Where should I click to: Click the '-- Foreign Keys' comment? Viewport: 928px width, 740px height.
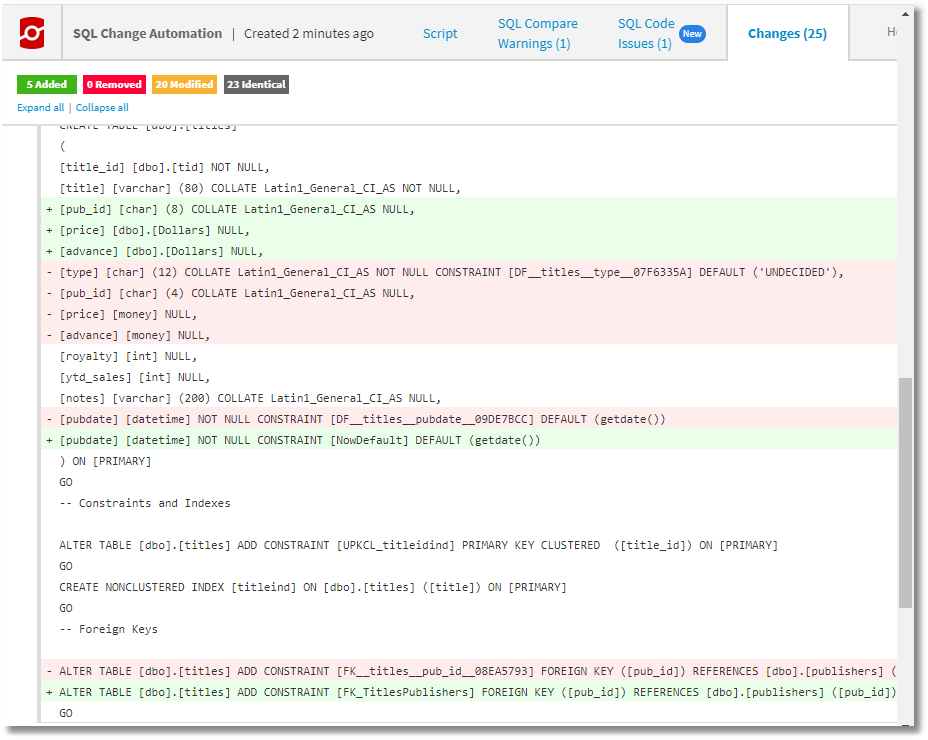(x=469, y=630)
